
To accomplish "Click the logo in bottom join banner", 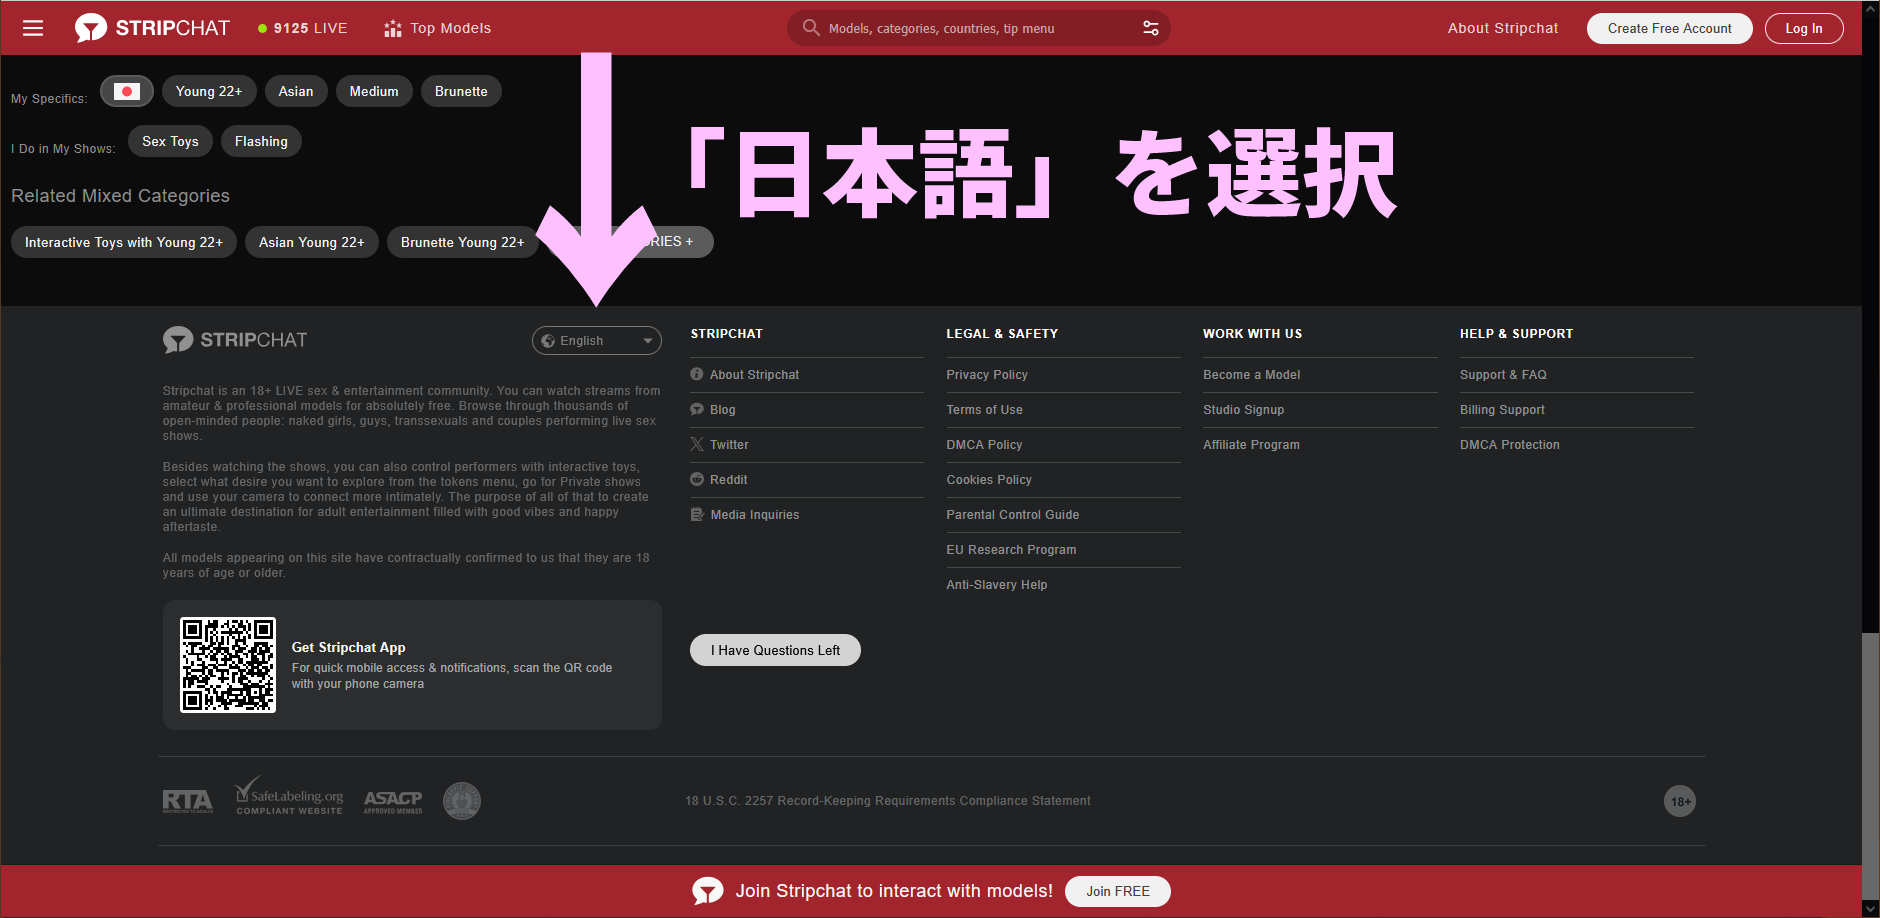I will 708,891.
